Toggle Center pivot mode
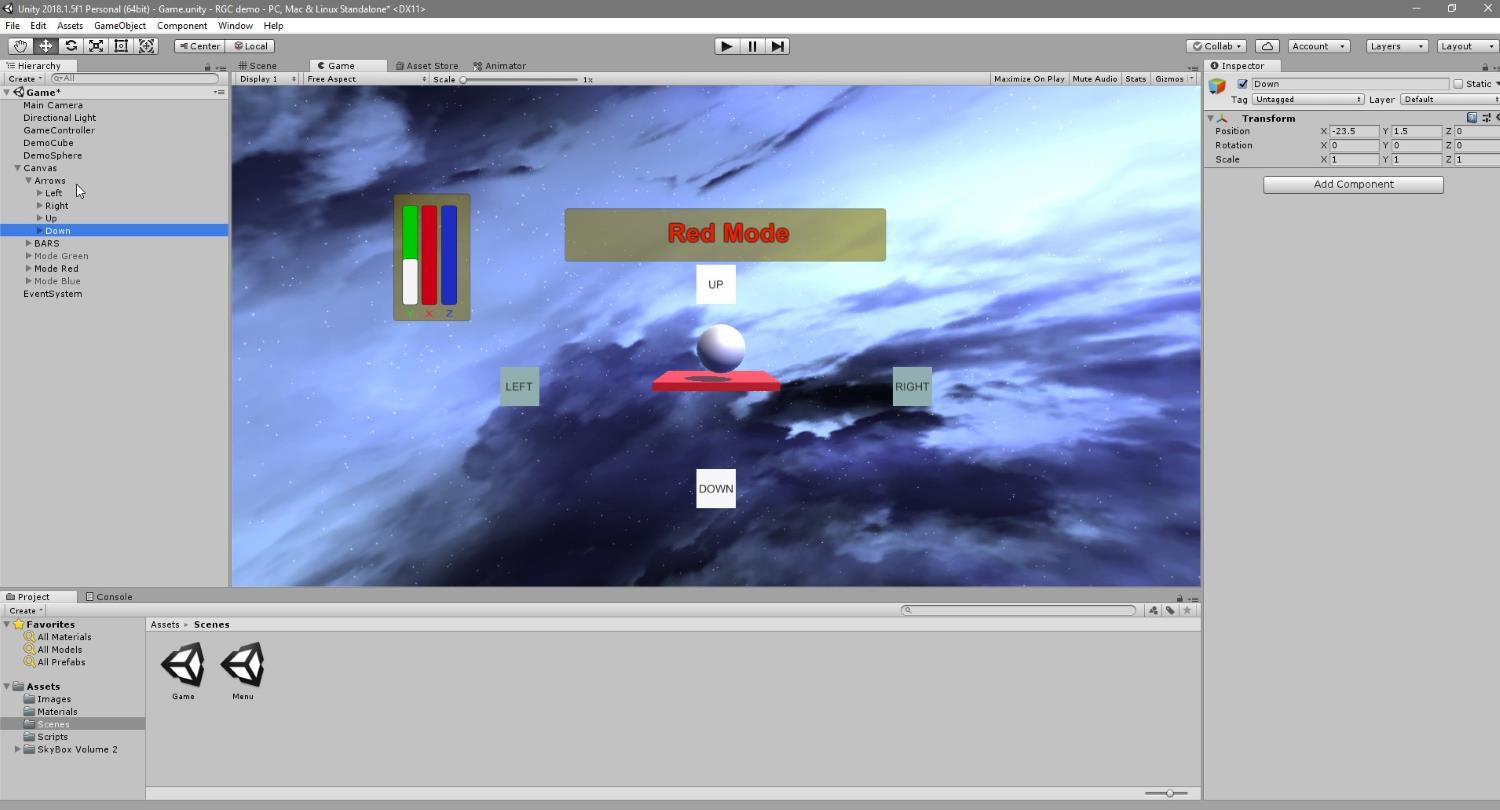Viewport: 1500px width, 810px height. pos(199,46)
